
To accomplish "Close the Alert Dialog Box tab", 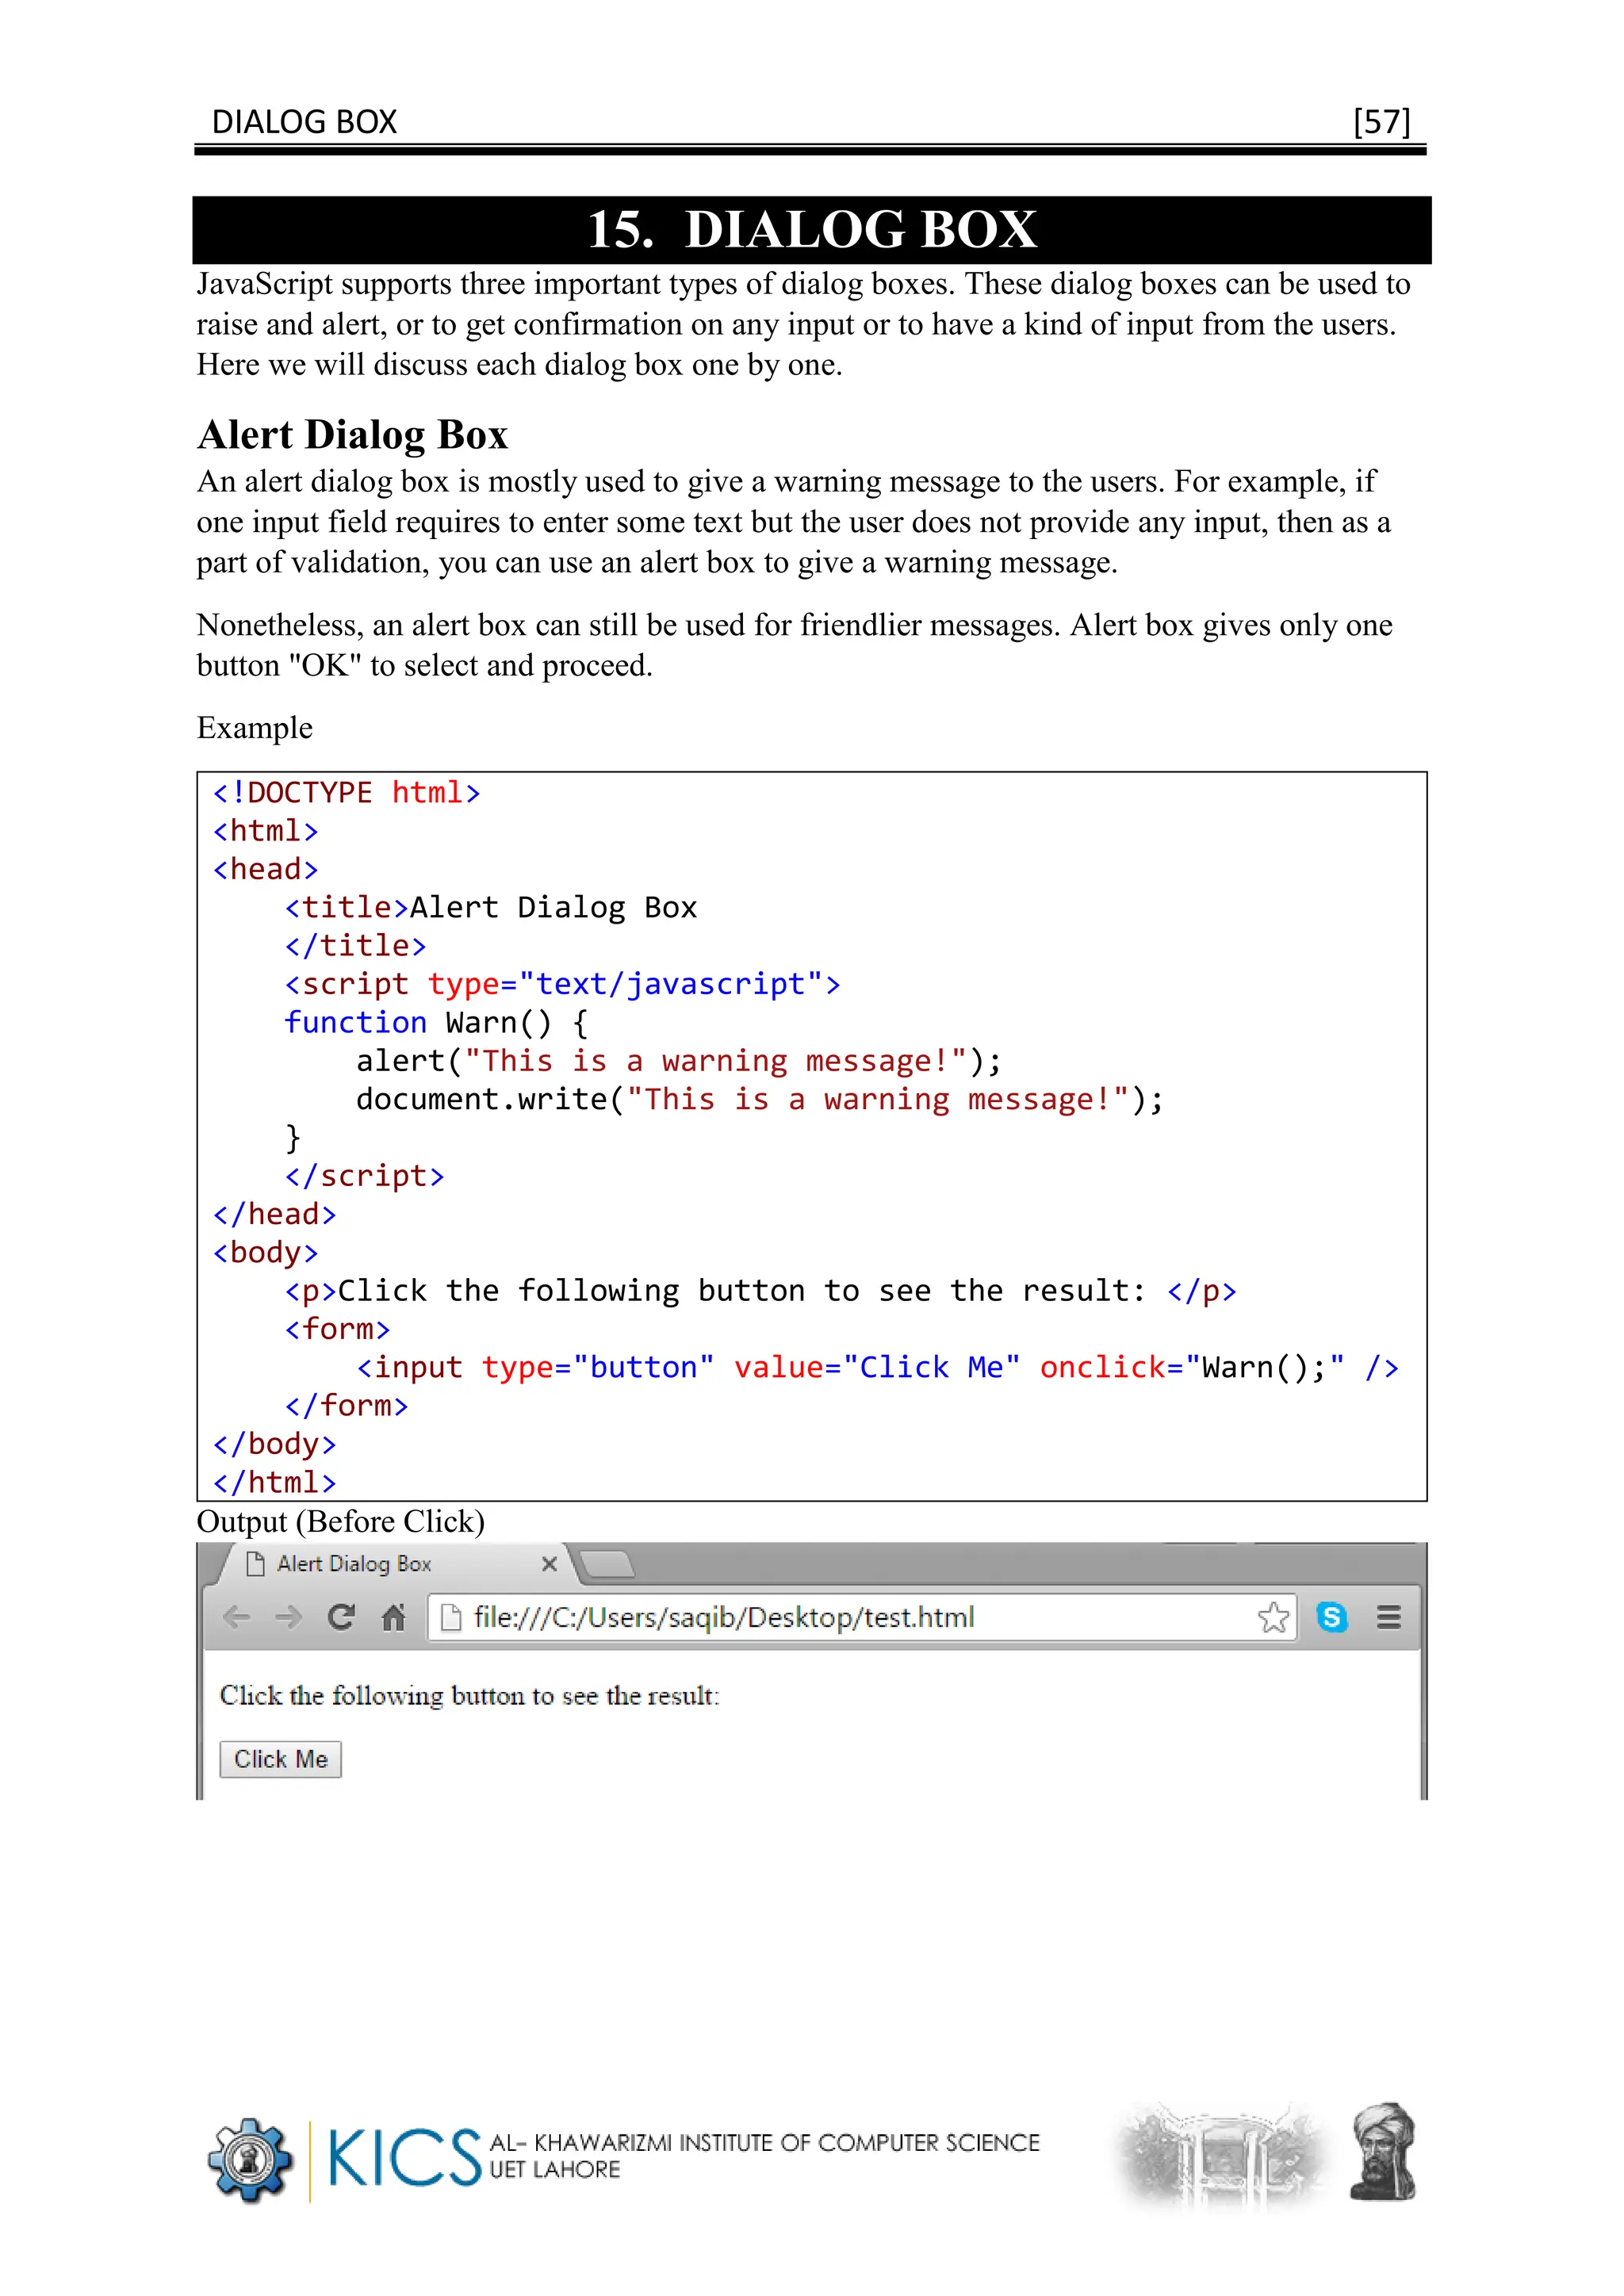I will click(549, 1564).
